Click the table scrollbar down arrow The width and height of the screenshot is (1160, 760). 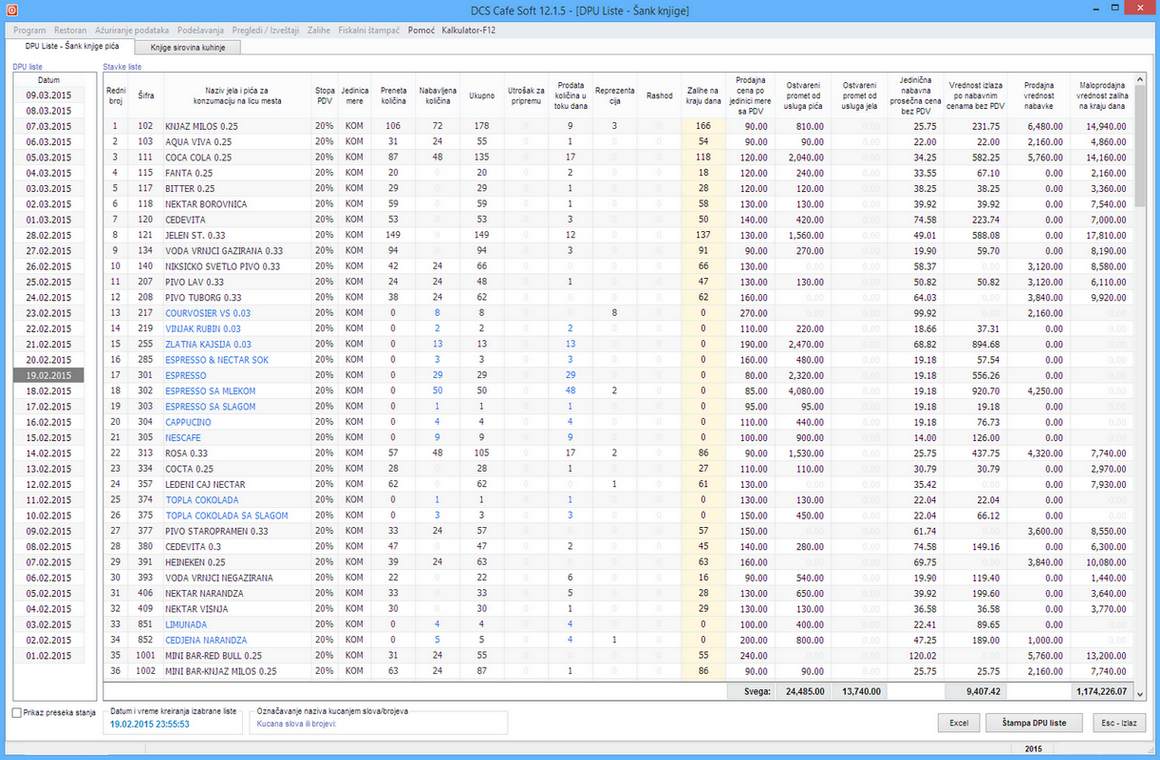(1141, 693)
